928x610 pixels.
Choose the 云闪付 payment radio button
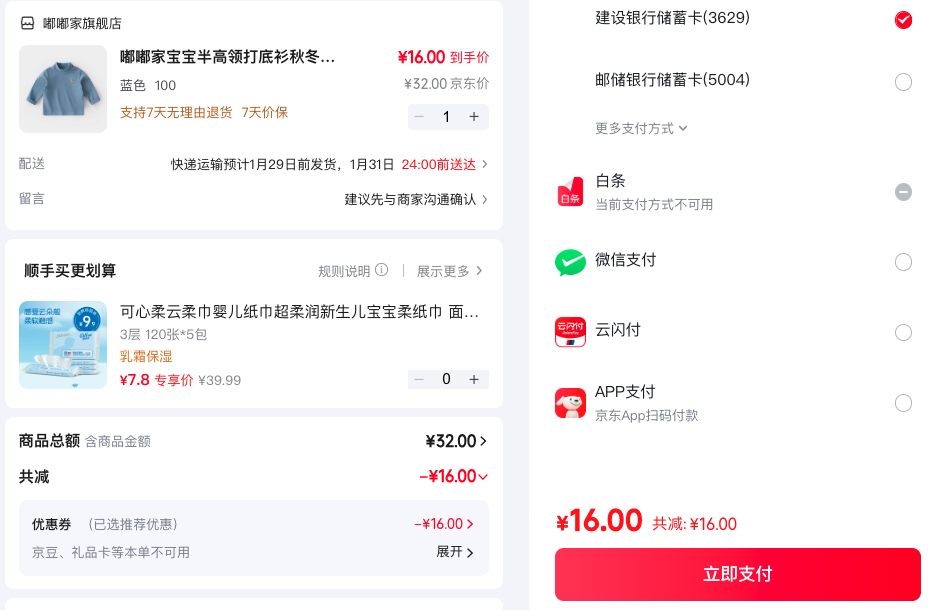(x=903, y=333)
